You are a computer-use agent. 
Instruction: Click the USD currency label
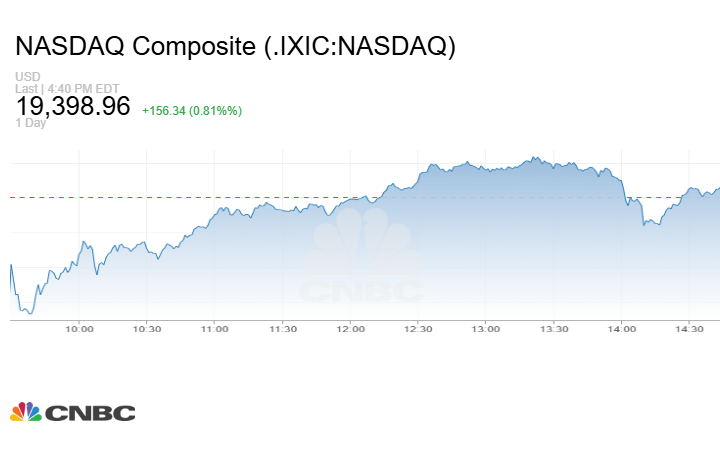[x=27, y=77]
